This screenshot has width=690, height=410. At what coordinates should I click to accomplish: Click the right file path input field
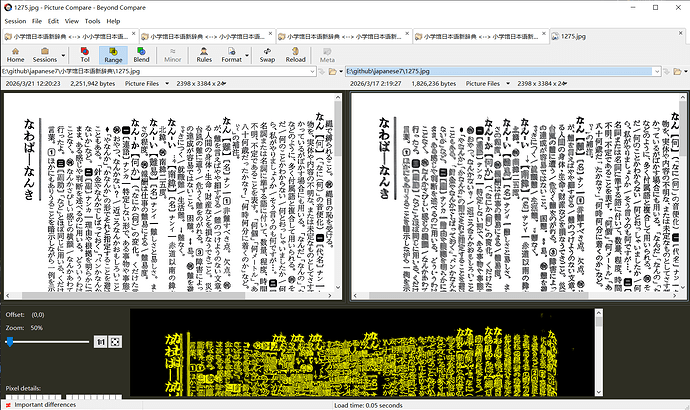pos(499,71)
